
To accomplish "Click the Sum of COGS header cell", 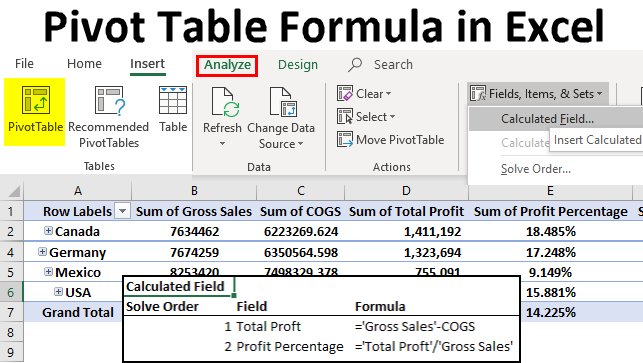I will (301, 211).
